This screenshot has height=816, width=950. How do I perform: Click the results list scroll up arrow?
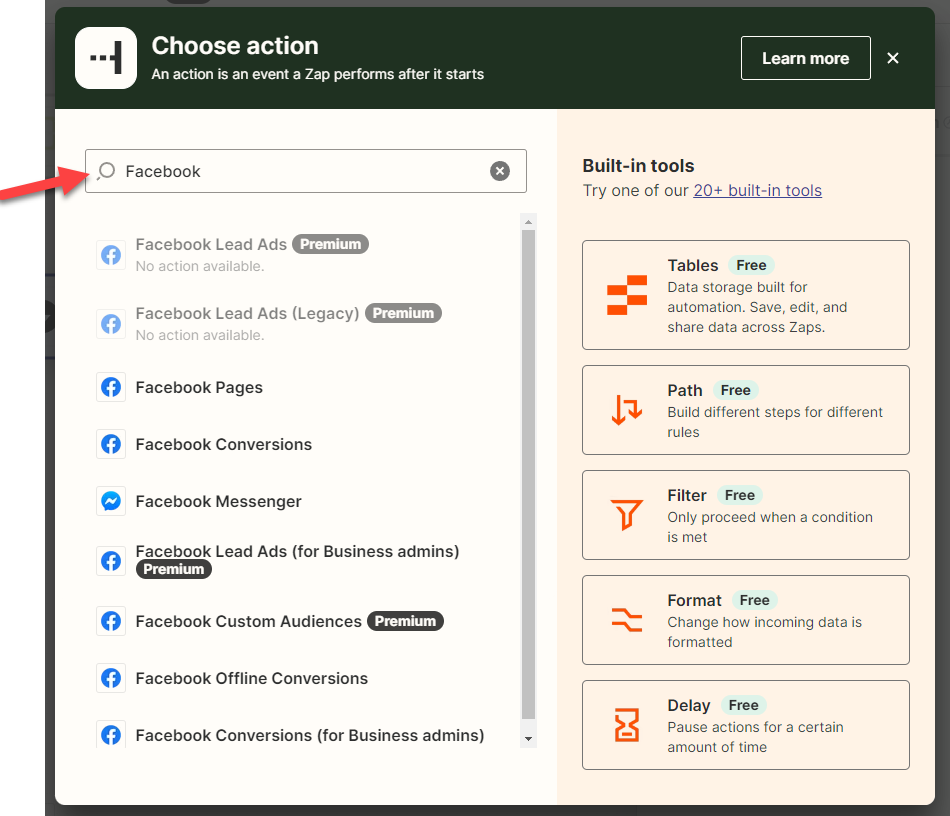(x=528, y=222)
